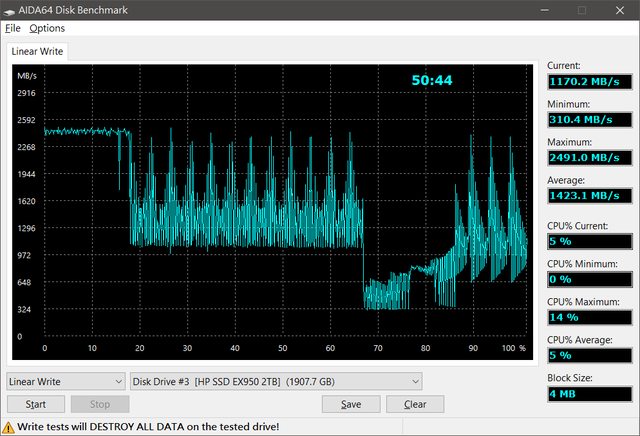Click the 50:44 elapsed timer on graph
This screenshot has width=640, height=436.
click(432, 80)
